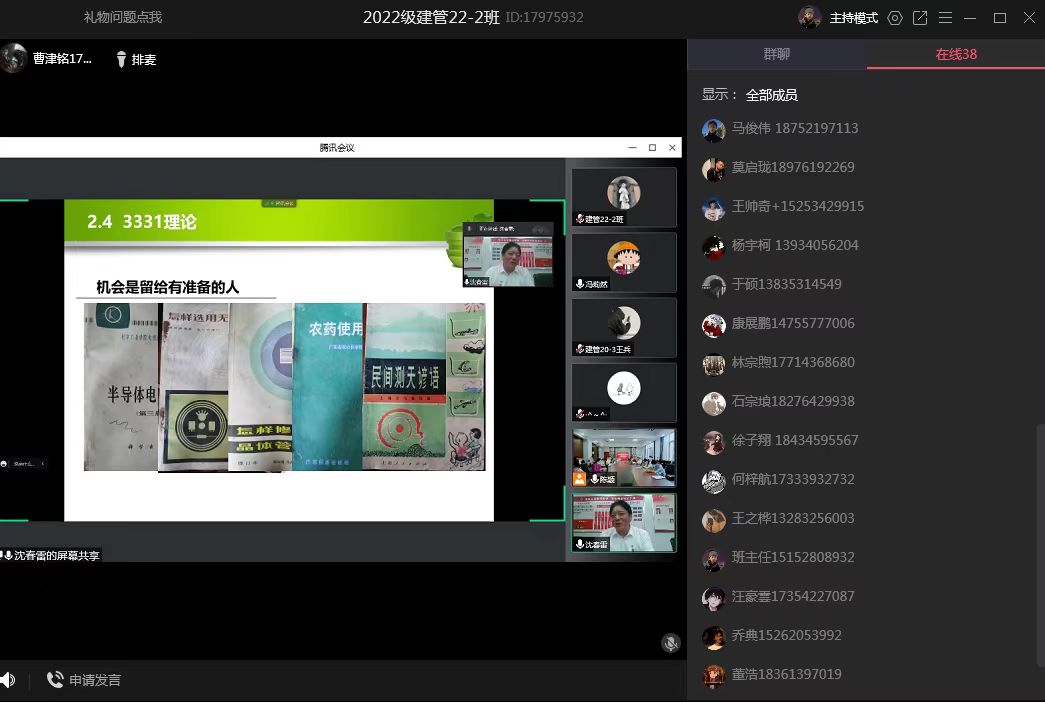The height and width of the screenshot is (703, 1045).
Task: Click the host avatar next to 主持模式
Action: pyautogui.click(x=810, y=18)
